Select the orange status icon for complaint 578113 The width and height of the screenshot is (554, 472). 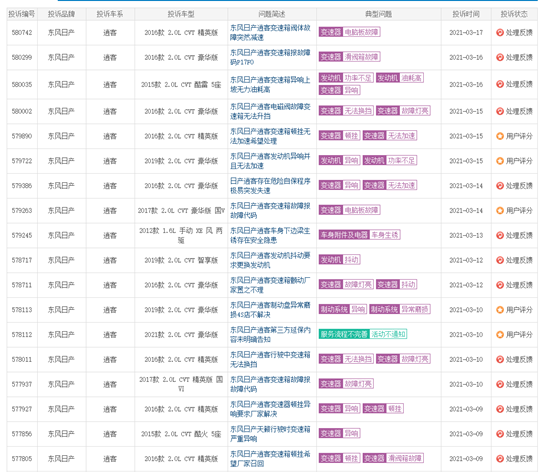click(x=500, y=310)
